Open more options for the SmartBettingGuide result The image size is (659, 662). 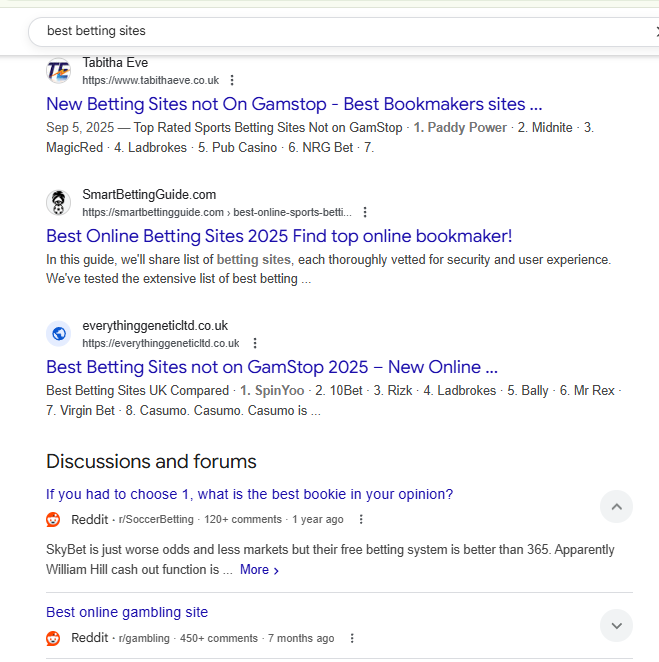tap(365, 212)
